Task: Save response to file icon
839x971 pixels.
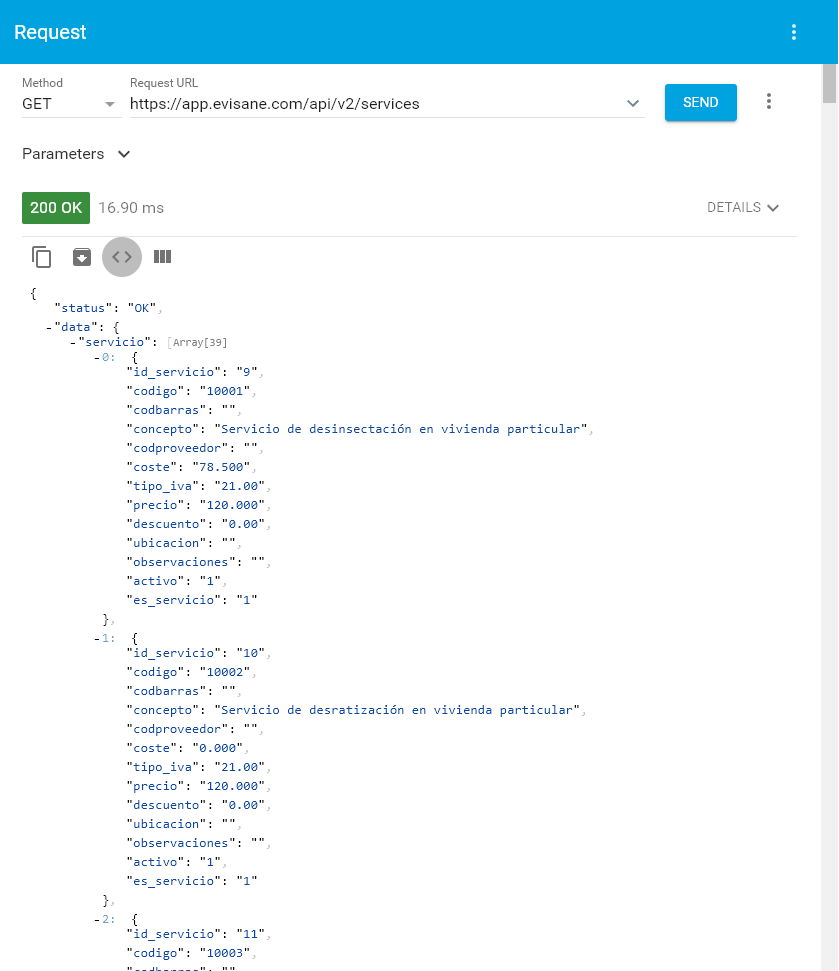Action: click(82, 257)
